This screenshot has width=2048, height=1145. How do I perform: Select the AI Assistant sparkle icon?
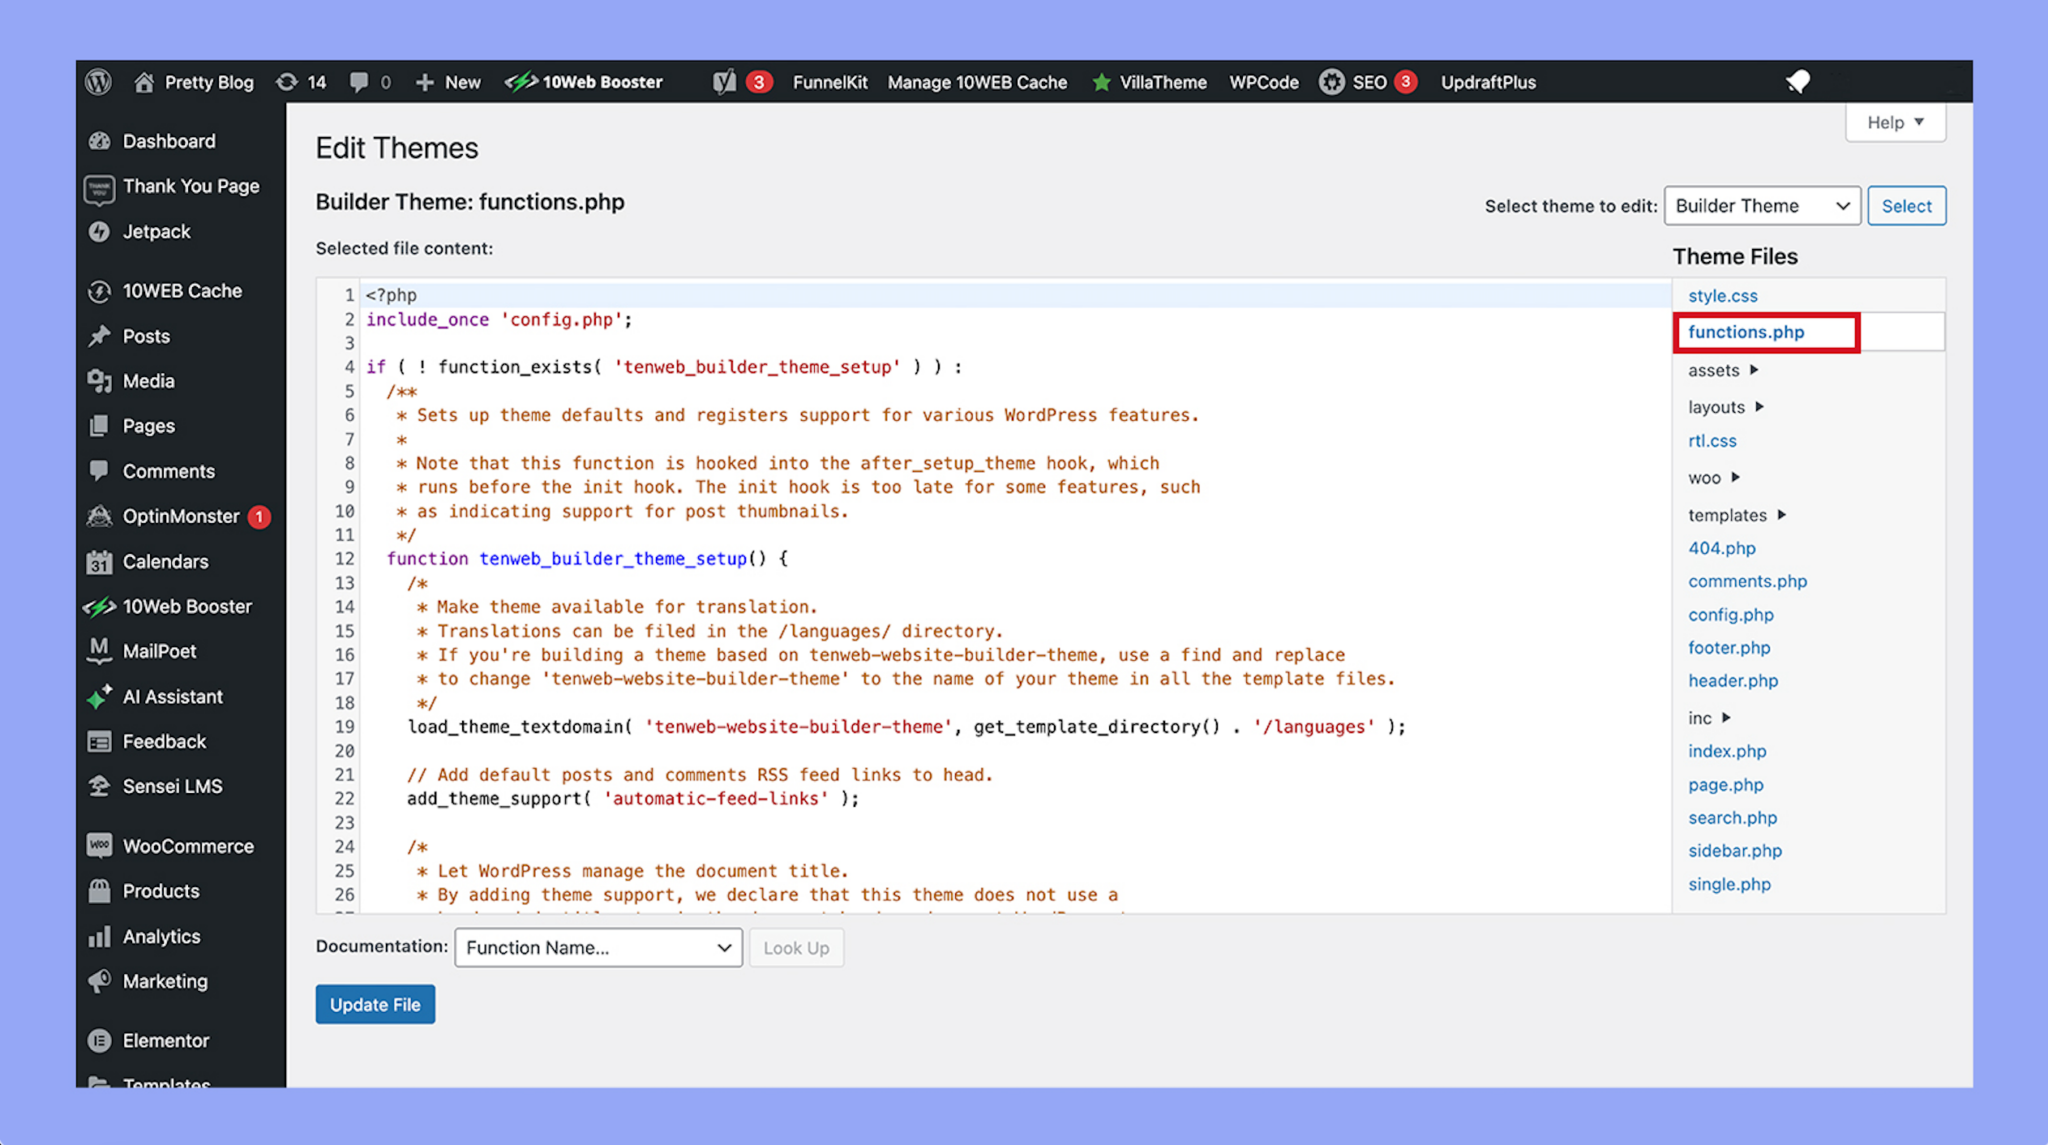[x=99, y=696]
